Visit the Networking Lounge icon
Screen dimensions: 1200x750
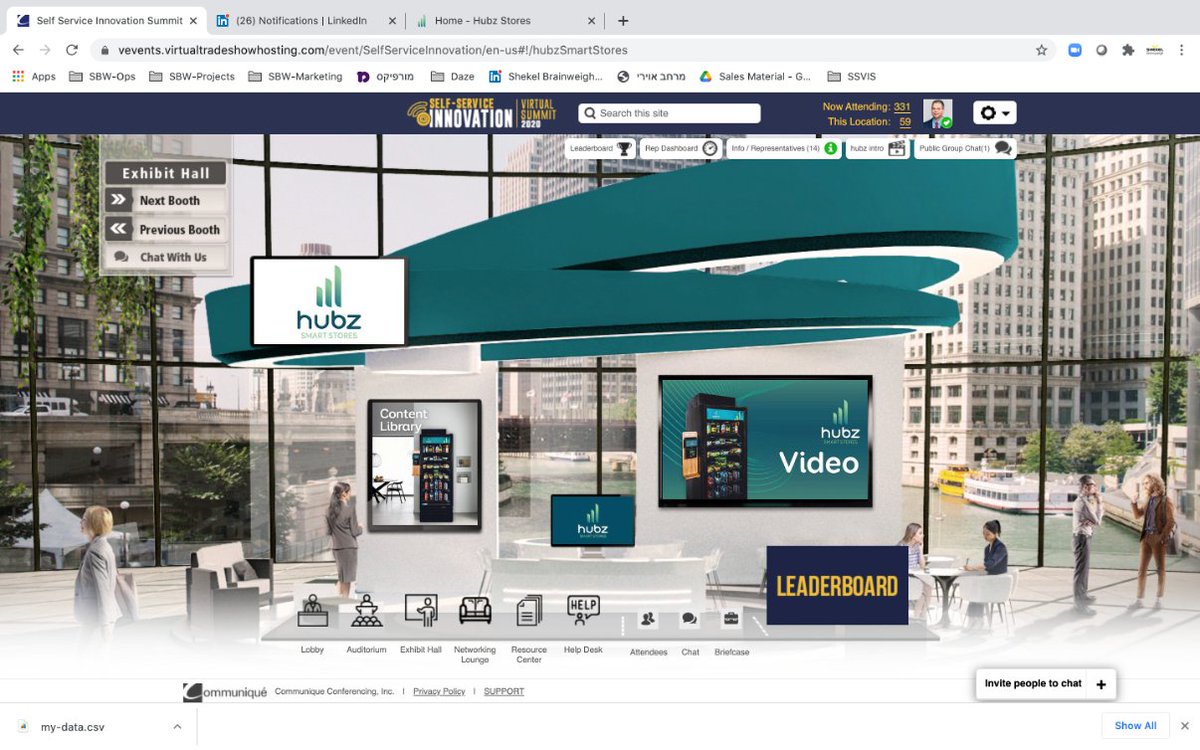475,611
